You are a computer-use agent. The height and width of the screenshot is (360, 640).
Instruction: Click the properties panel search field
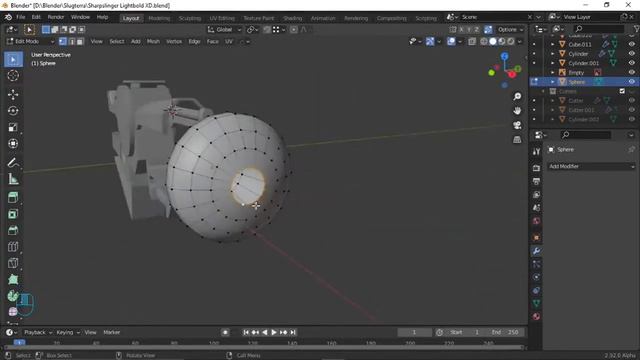point(586,135)
